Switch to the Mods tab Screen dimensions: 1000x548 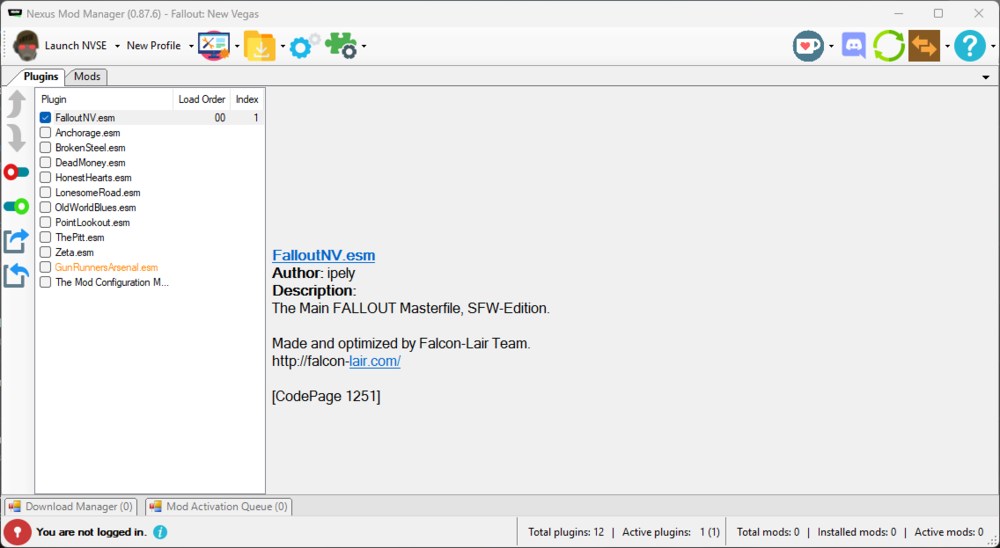pyautogui.click(x=87, y=77)
